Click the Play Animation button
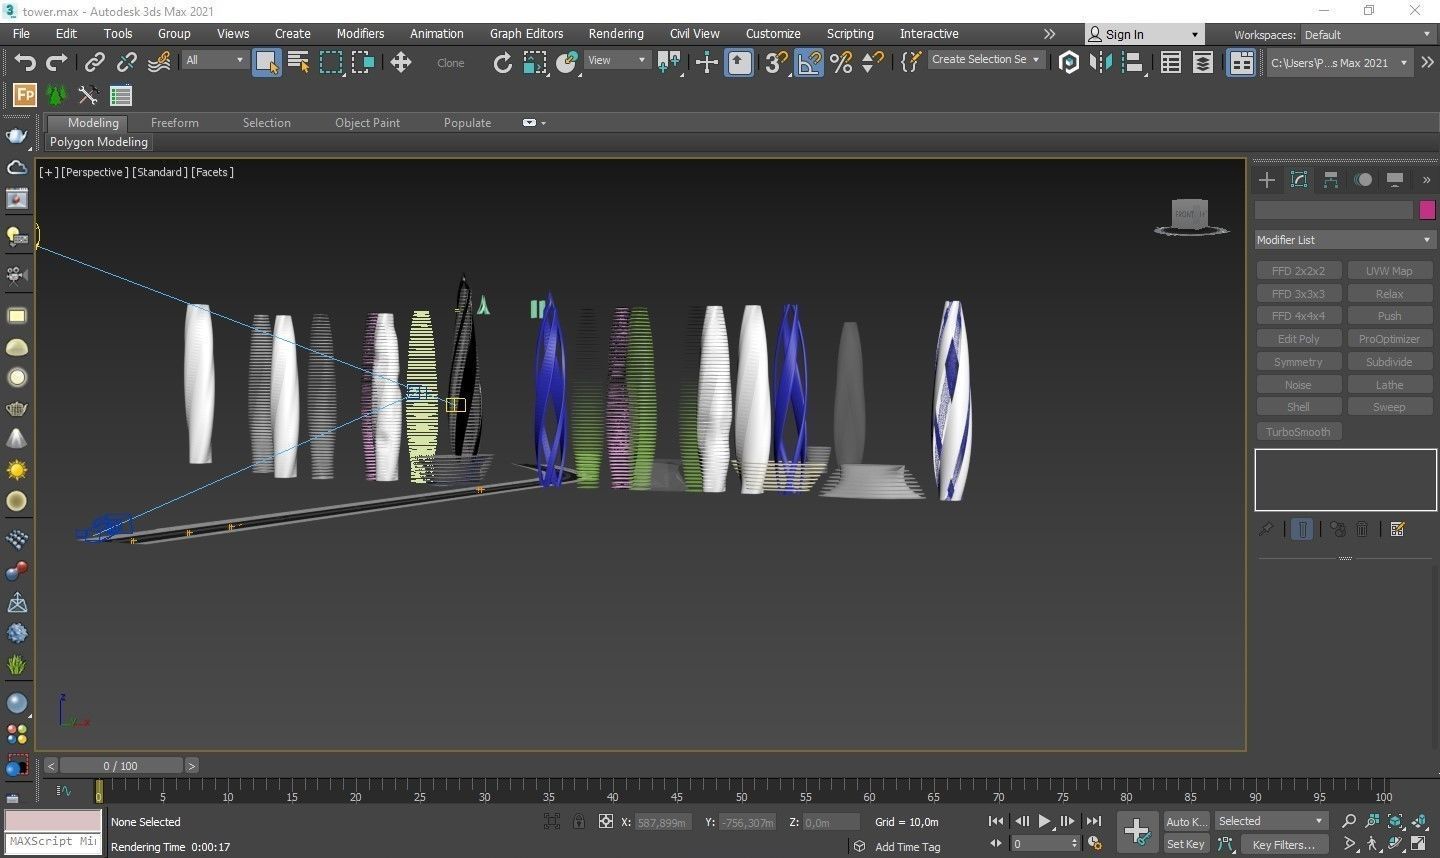The image size is (1440, 858). [1045, 821]
